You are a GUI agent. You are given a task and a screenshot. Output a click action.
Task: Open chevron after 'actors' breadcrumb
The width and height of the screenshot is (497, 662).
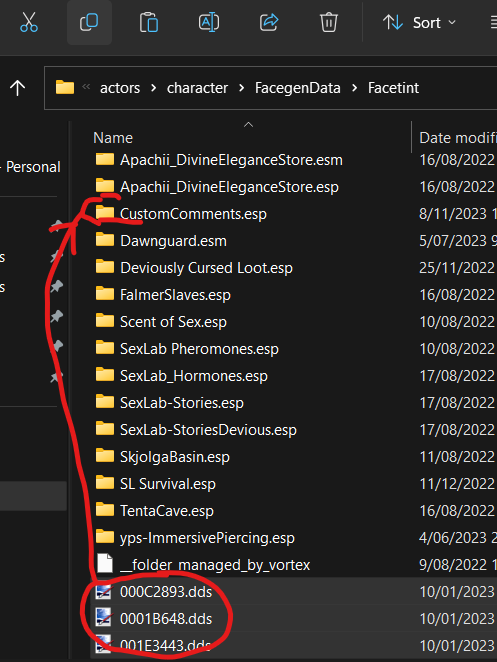[x=153, y=88]
